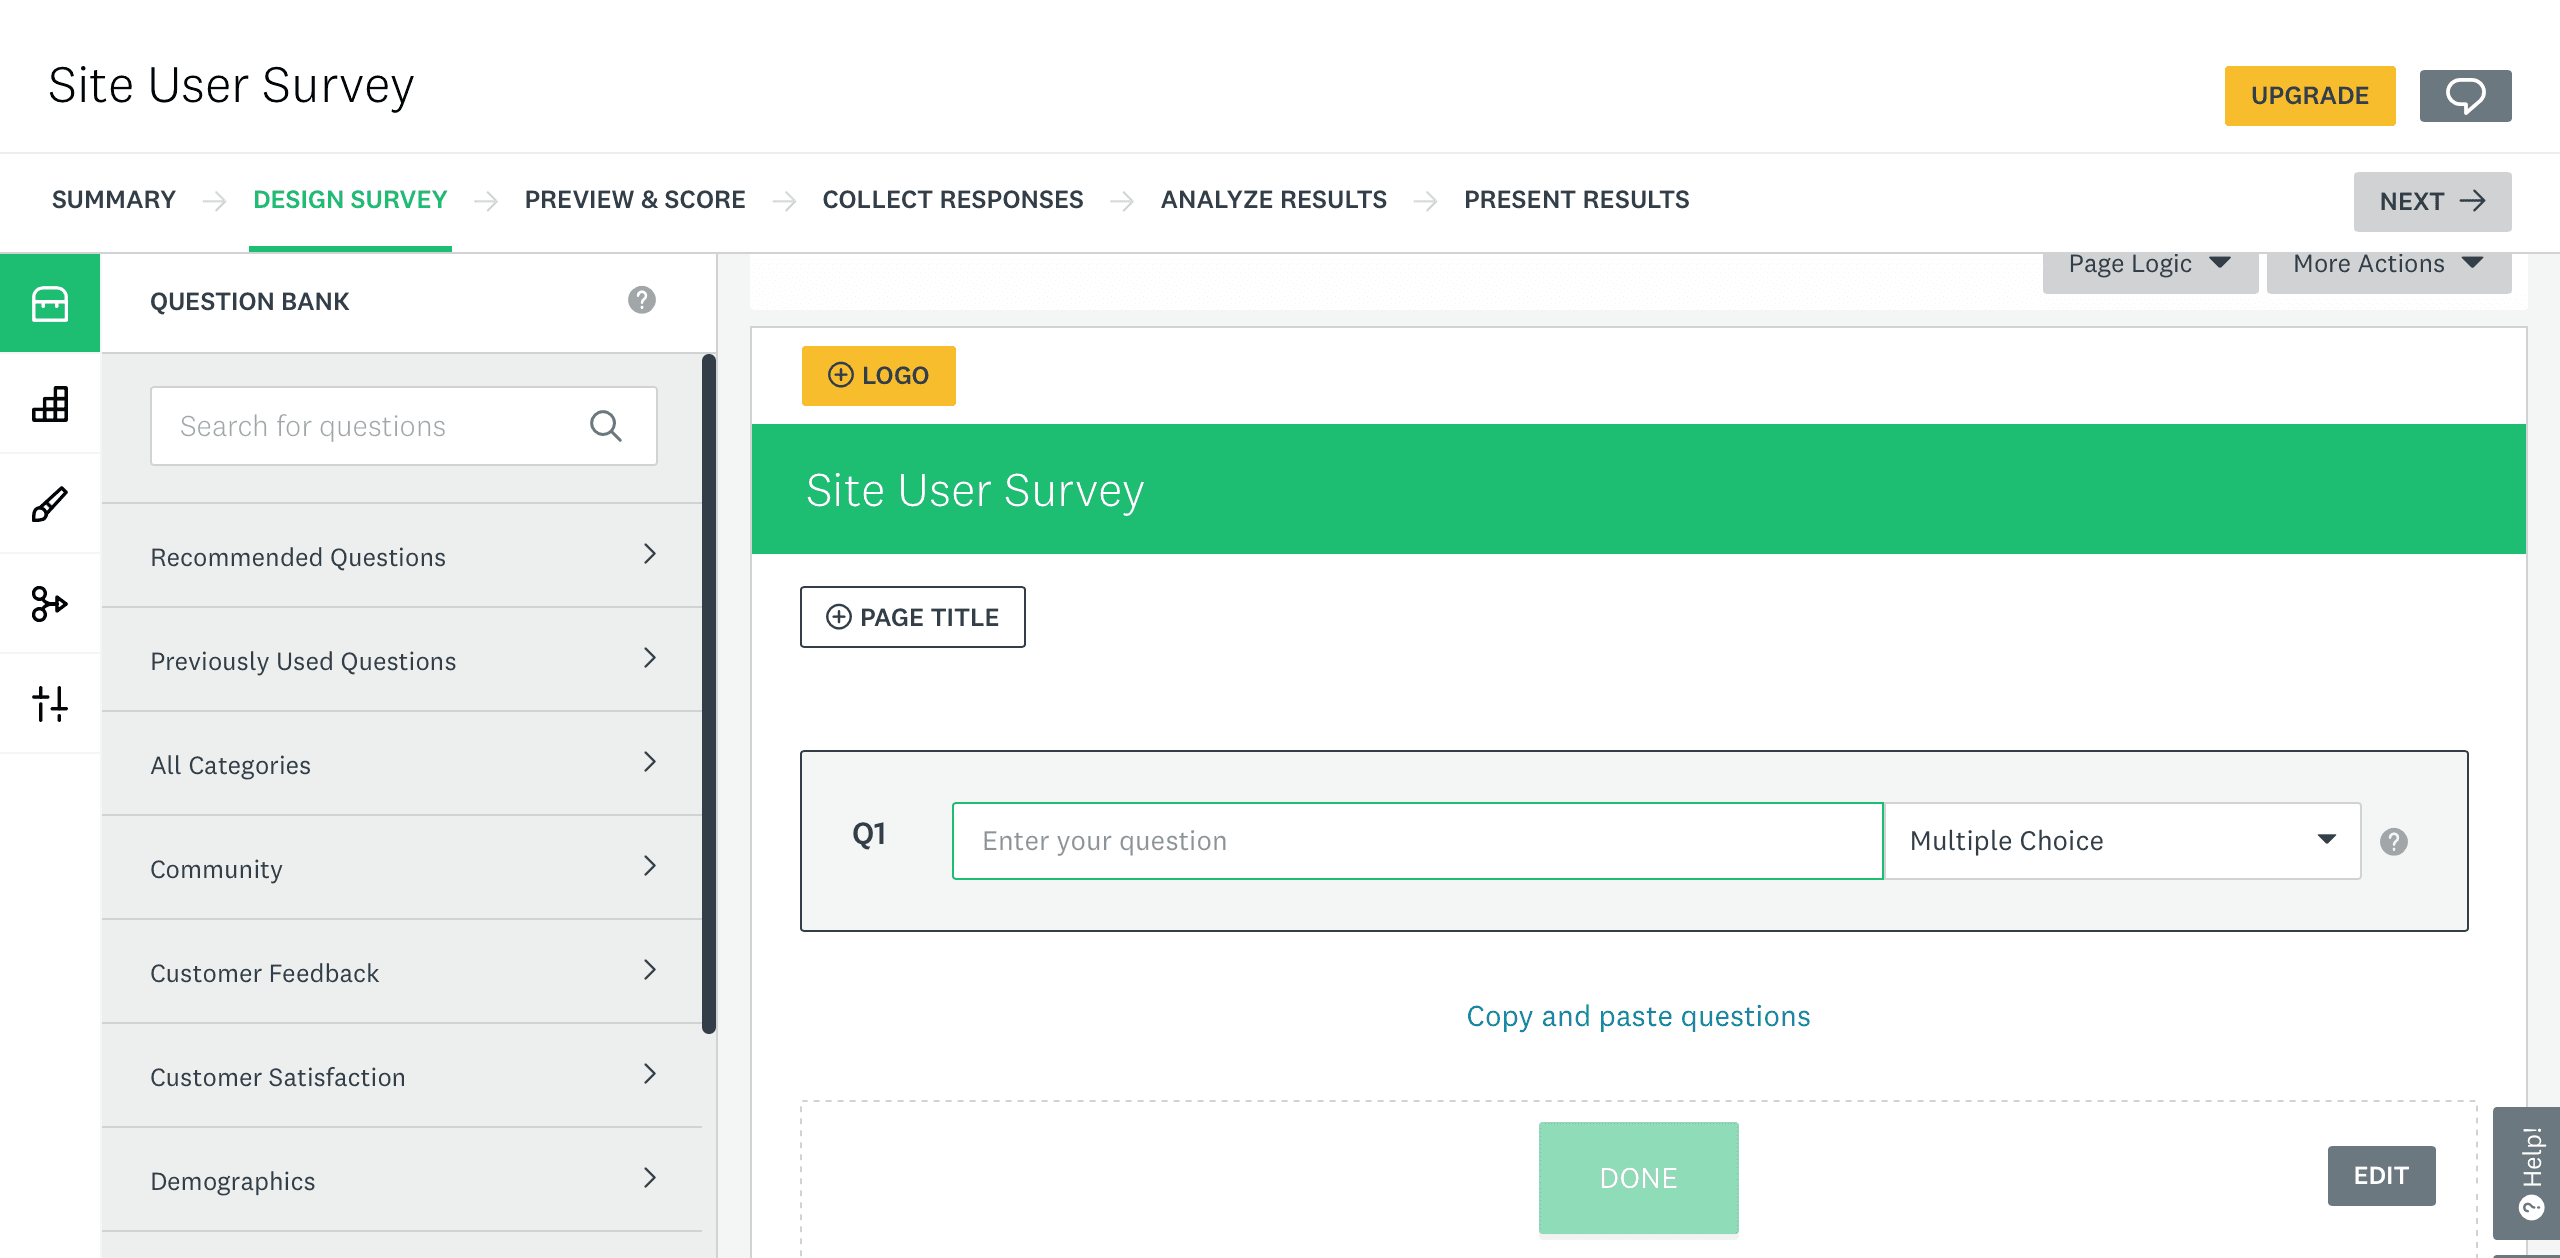Open the Question Bank sidebar icon
The image size is (2560, 1258).
(x=50, y=303)
